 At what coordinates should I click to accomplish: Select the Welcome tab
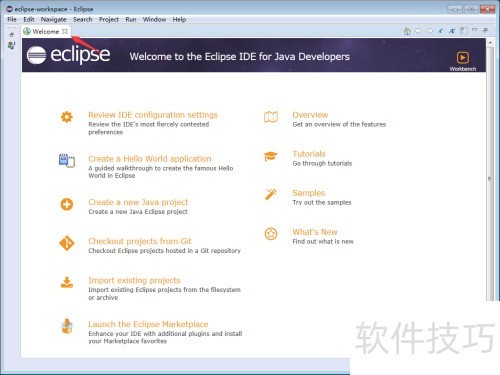(x=46, y=31)
